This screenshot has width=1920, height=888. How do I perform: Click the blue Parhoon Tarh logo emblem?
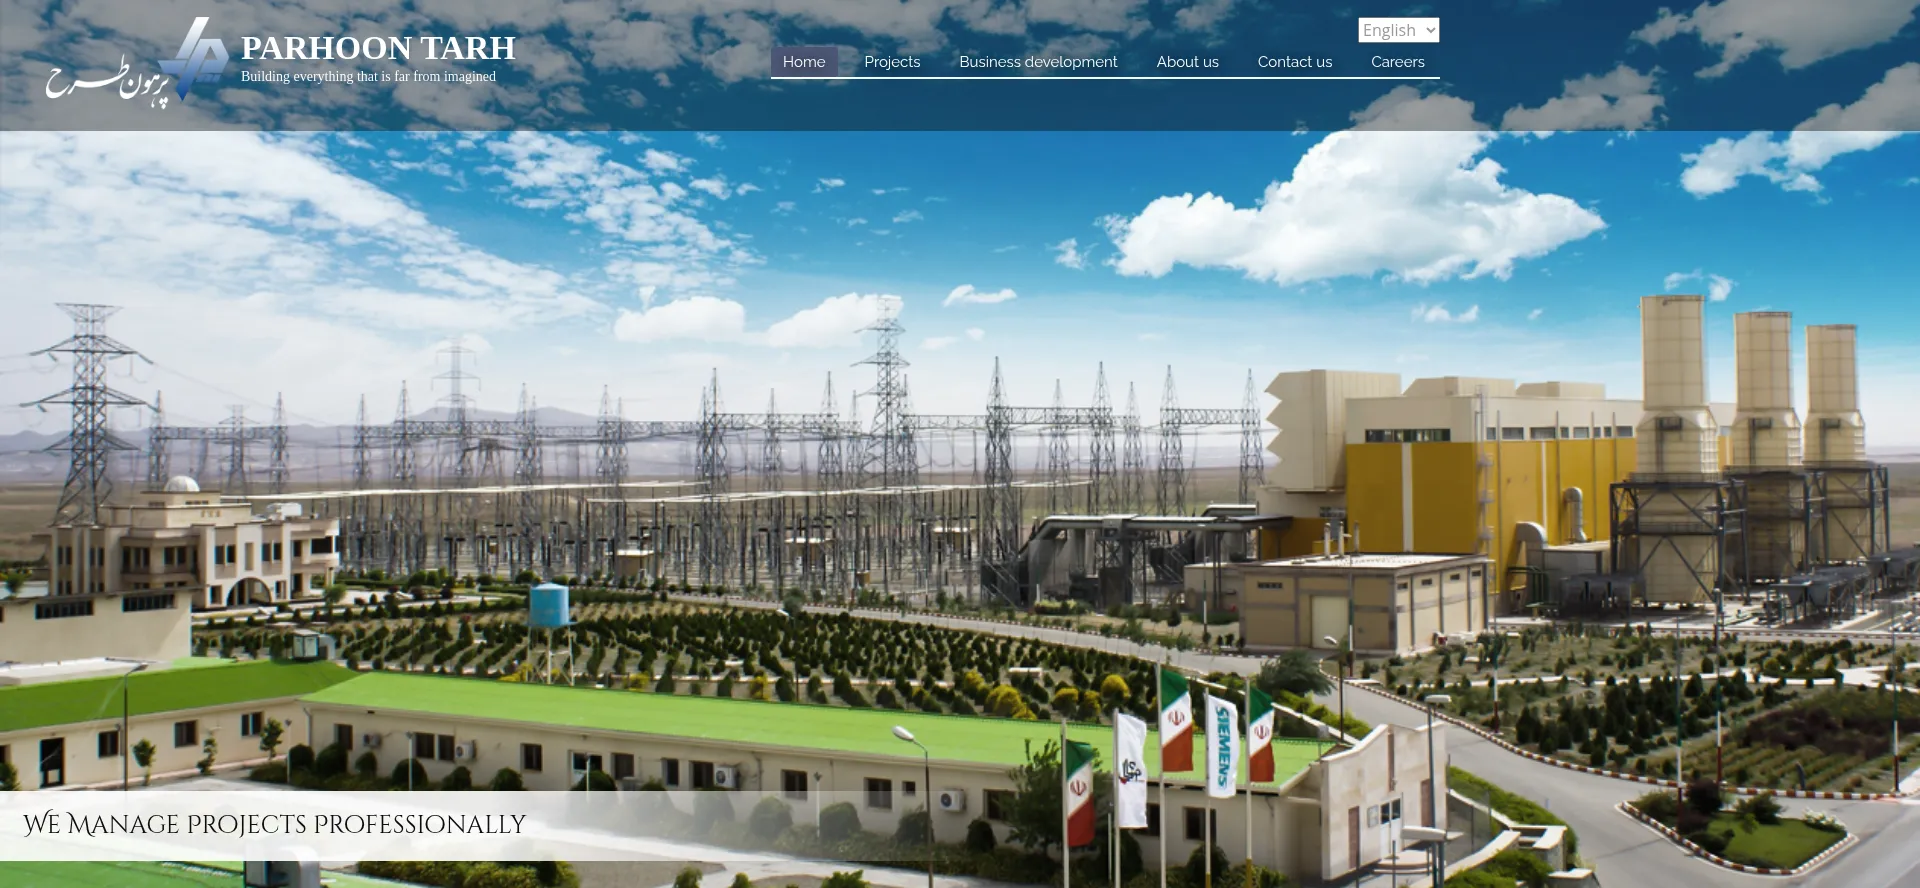[197, 58]
